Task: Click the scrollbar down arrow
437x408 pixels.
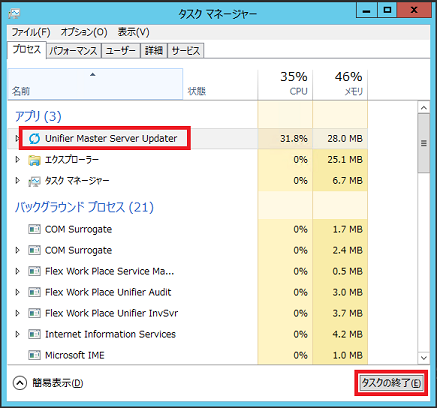Action: pyautogui.click(x=424, y=358)
